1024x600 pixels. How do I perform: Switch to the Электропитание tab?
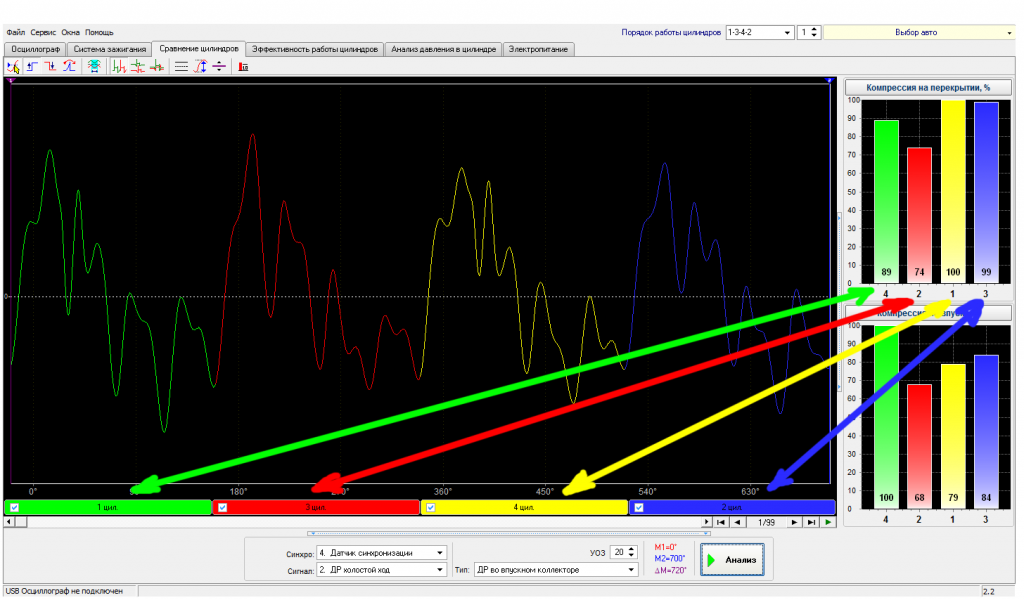(x=538, y=50)
